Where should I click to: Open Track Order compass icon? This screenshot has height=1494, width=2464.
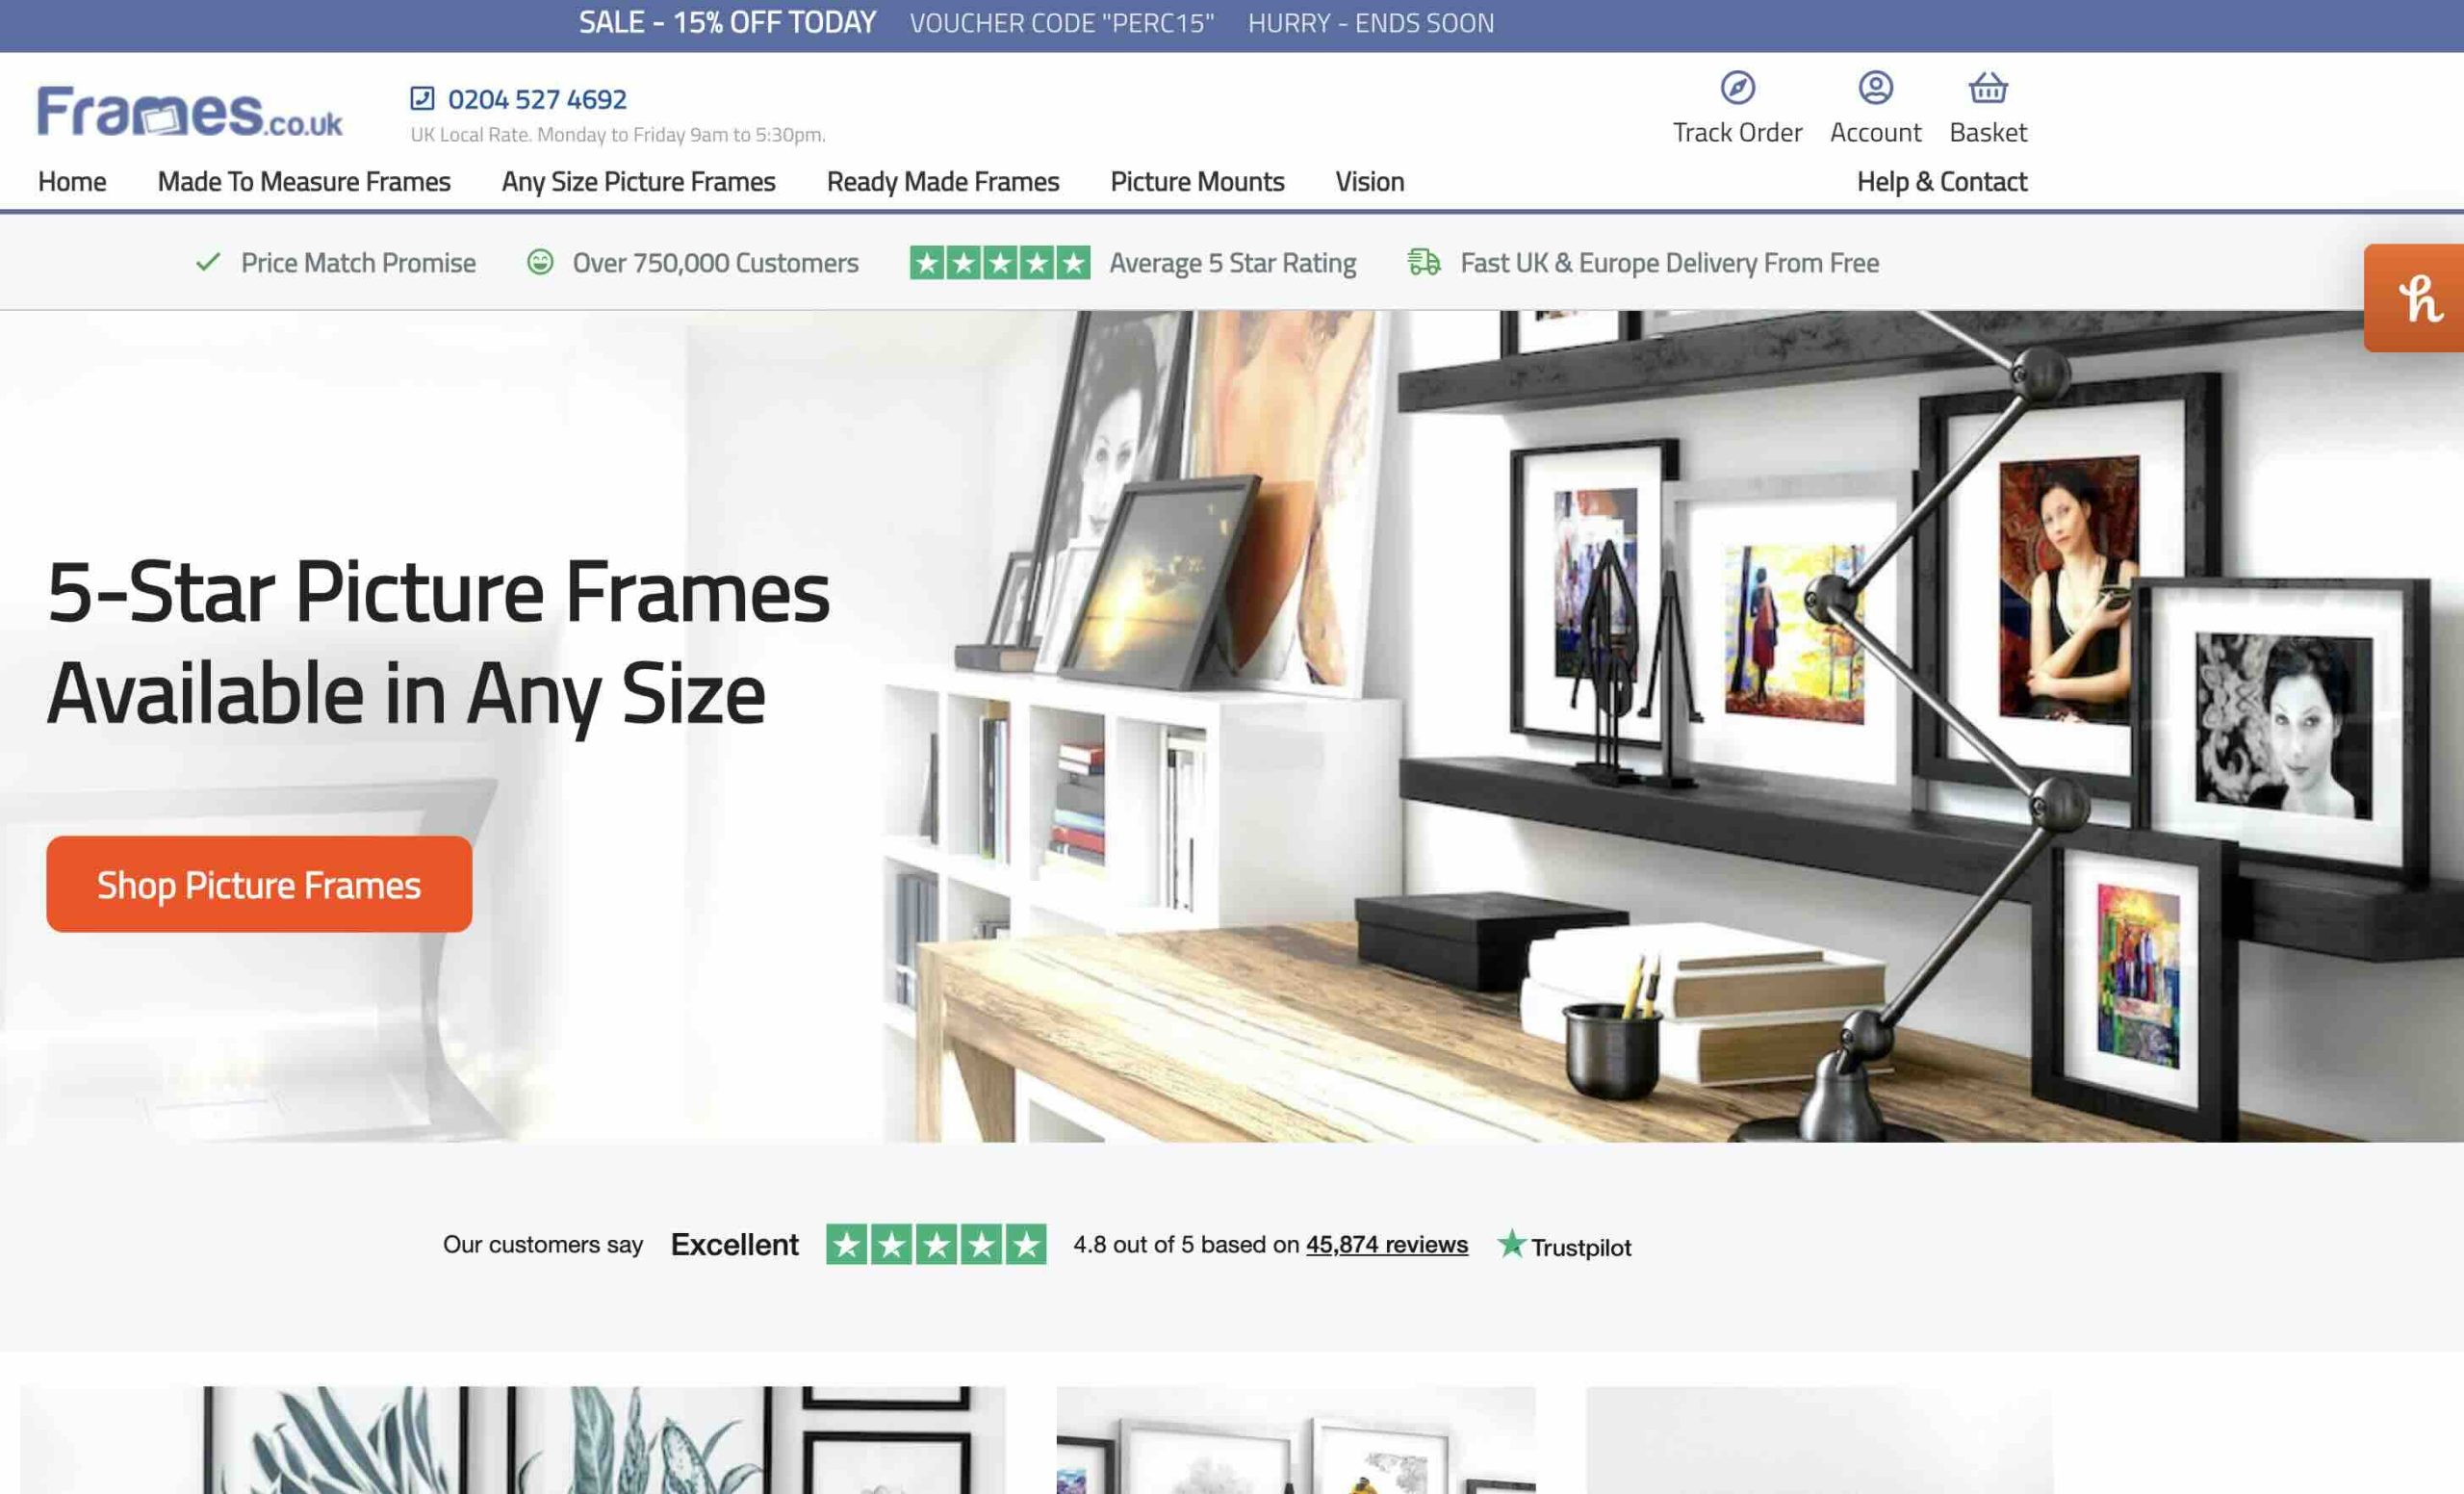(1737, 87)
